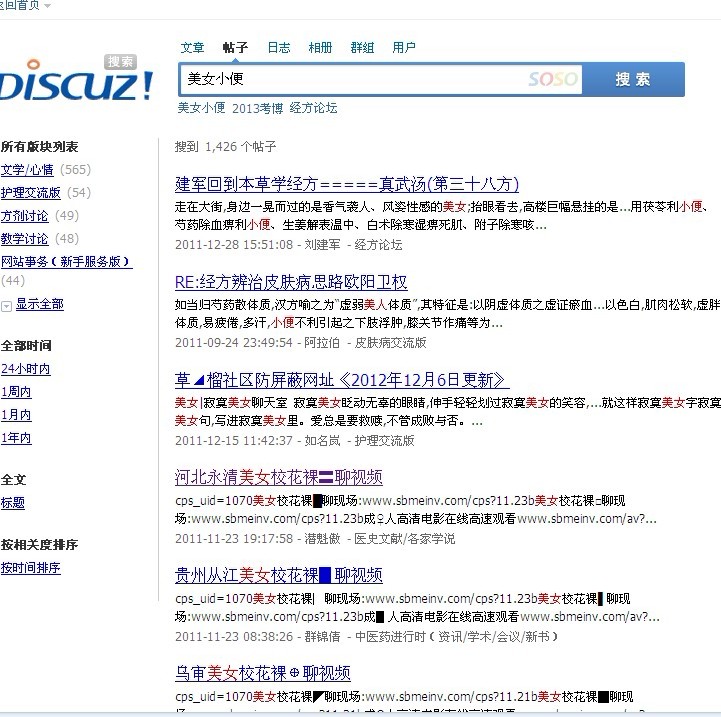Click the 返回首页 text link
The height and width of the screenshot is (717, 721).
(20, 6)
